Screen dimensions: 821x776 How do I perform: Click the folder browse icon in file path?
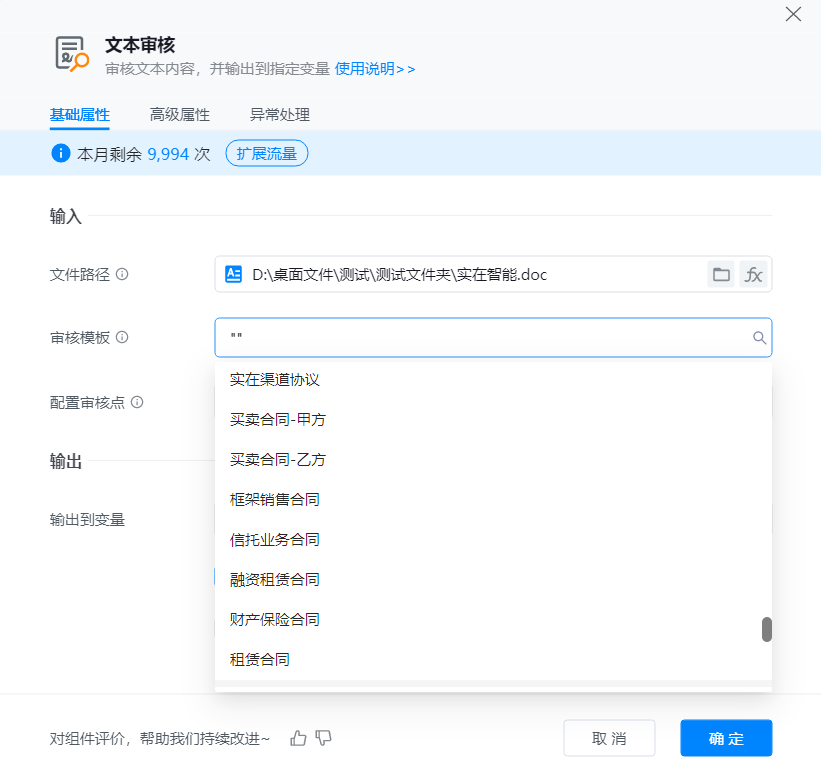click(720, 274)
